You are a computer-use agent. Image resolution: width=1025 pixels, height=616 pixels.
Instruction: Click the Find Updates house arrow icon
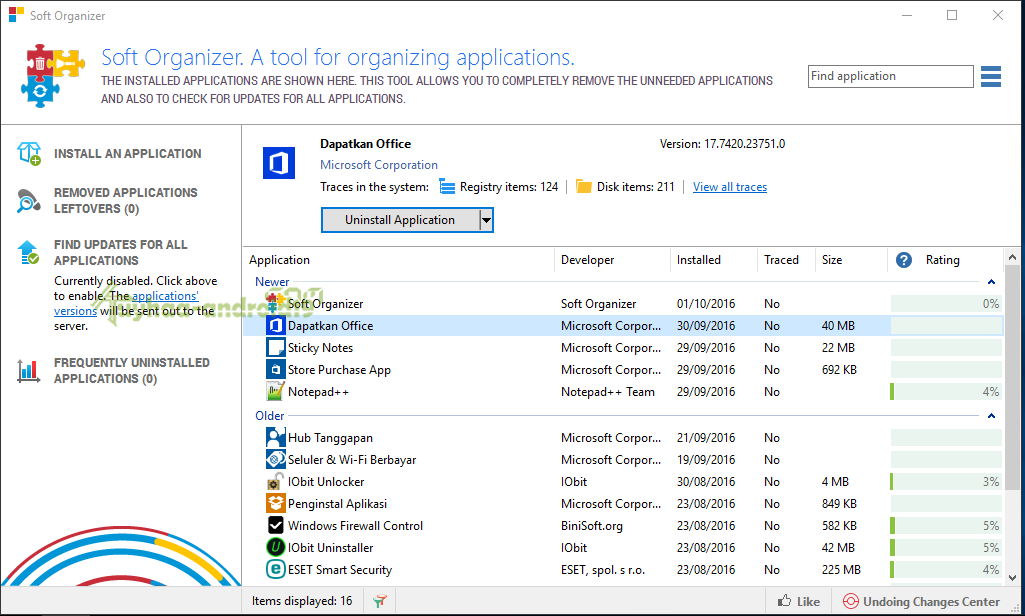pos(29,252)
